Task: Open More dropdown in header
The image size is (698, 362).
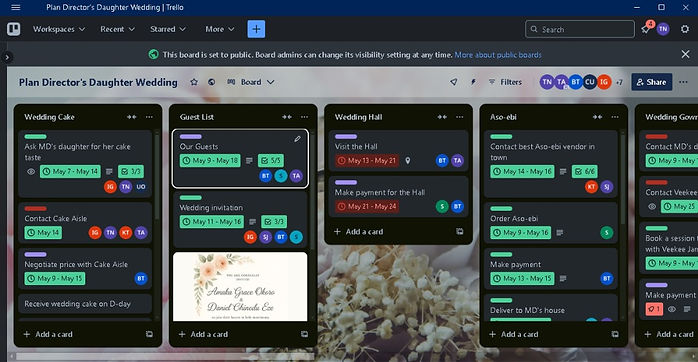Action: pyautogui.click(x=219, y=29)
